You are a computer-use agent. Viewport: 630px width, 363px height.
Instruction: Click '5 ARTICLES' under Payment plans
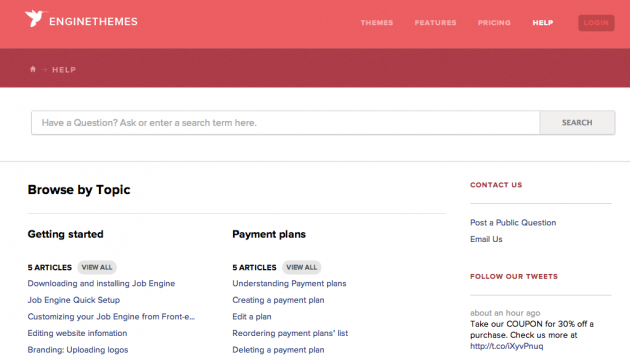coord(254,267)
